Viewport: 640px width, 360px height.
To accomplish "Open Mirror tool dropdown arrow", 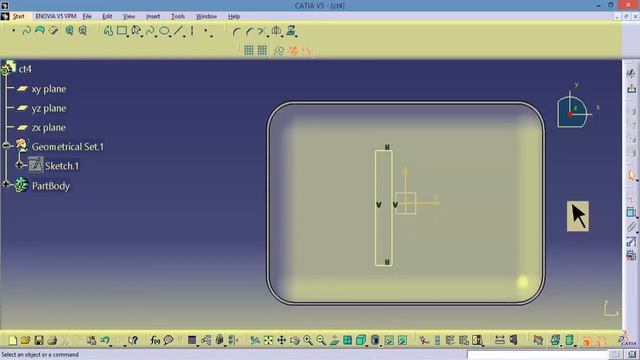I will pos(282,36).
